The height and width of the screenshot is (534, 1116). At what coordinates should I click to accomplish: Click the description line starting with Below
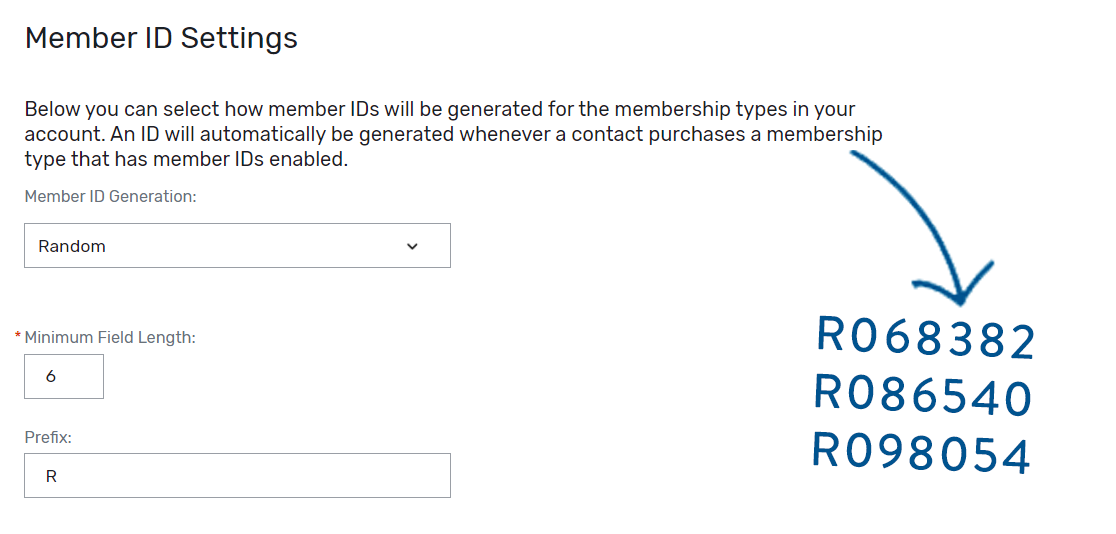click(440, 109)
